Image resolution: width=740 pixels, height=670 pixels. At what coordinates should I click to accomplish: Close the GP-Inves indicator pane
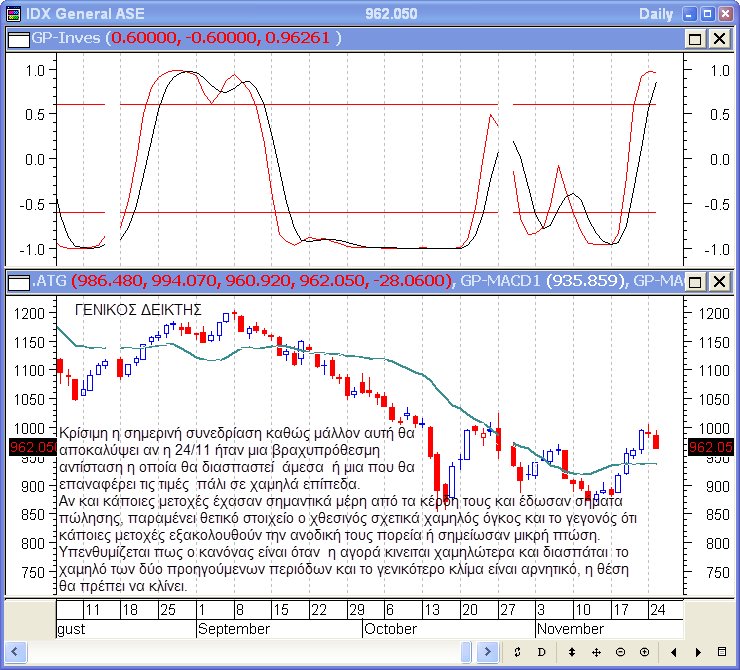(719, 38)
